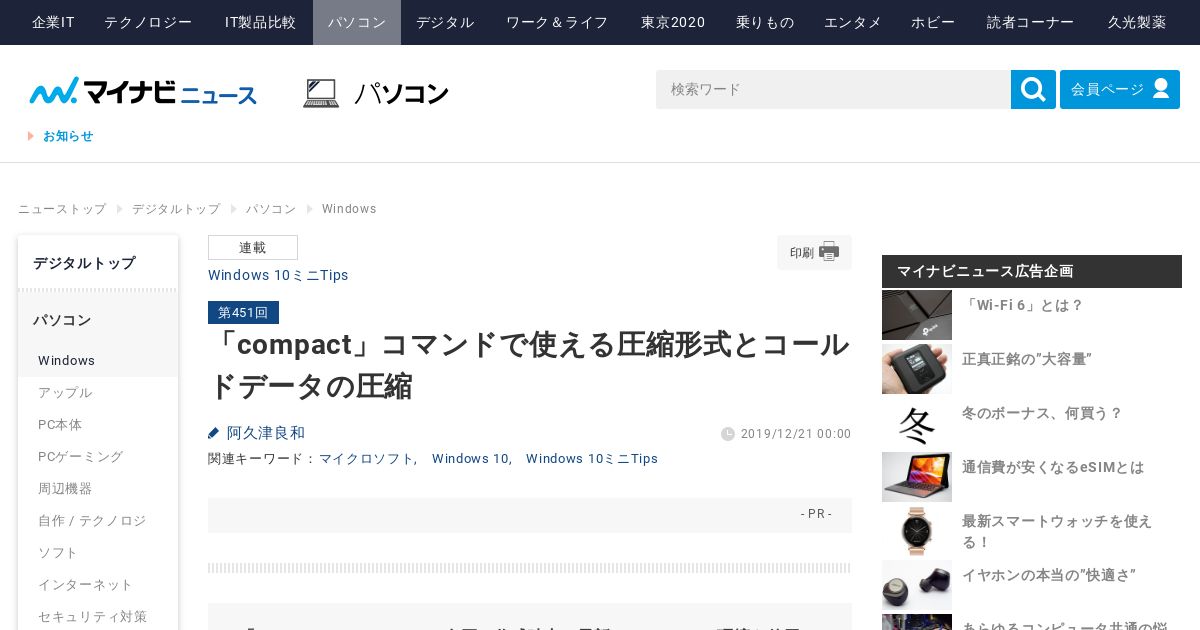Click the tablet eSIM thumbnail
Viewport: 1200px width, 630px height.
917,477
